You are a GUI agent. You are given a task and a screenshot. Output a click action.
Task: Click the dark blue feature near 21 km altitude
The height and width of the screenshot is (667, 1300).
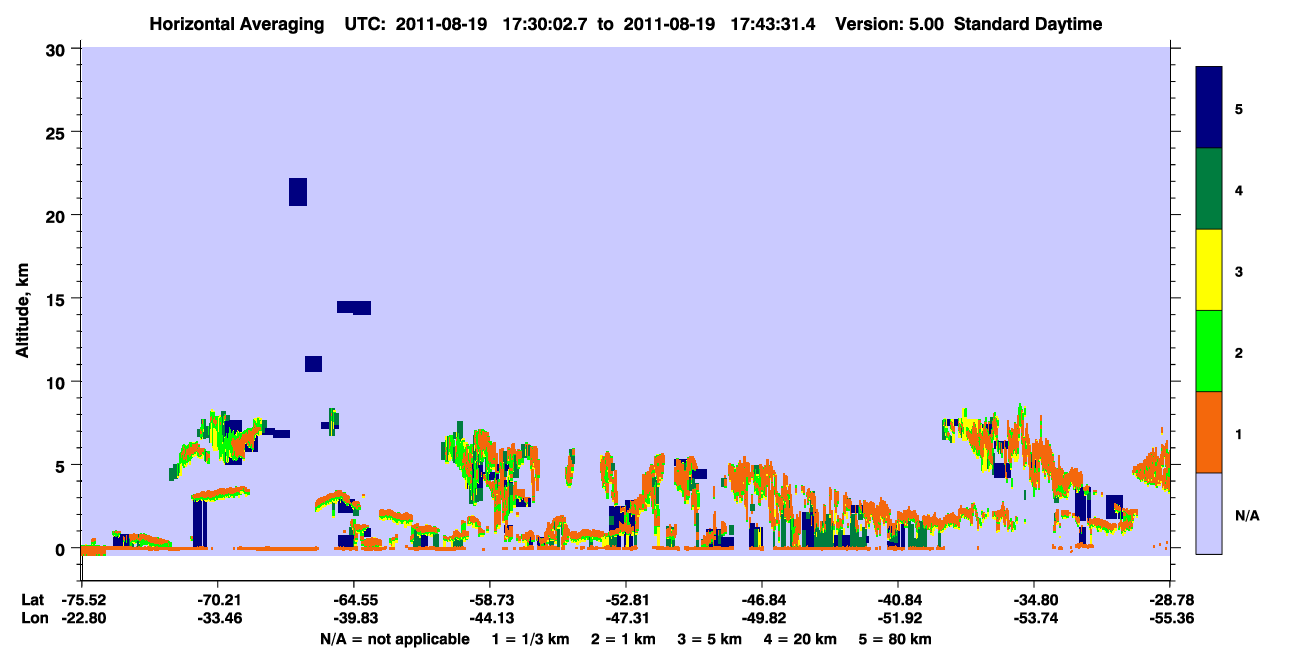click(x=298, y=191)
